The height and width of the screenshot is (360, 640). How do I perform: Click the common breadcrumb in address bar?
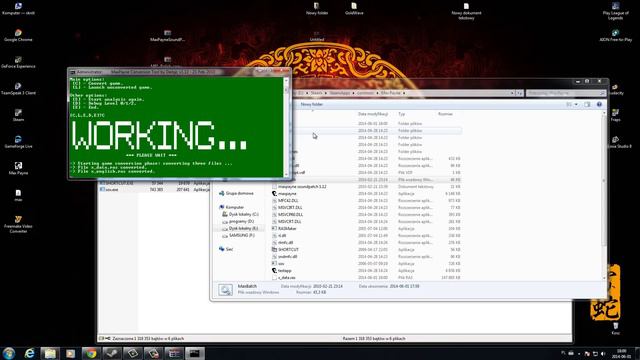(365, 93)
